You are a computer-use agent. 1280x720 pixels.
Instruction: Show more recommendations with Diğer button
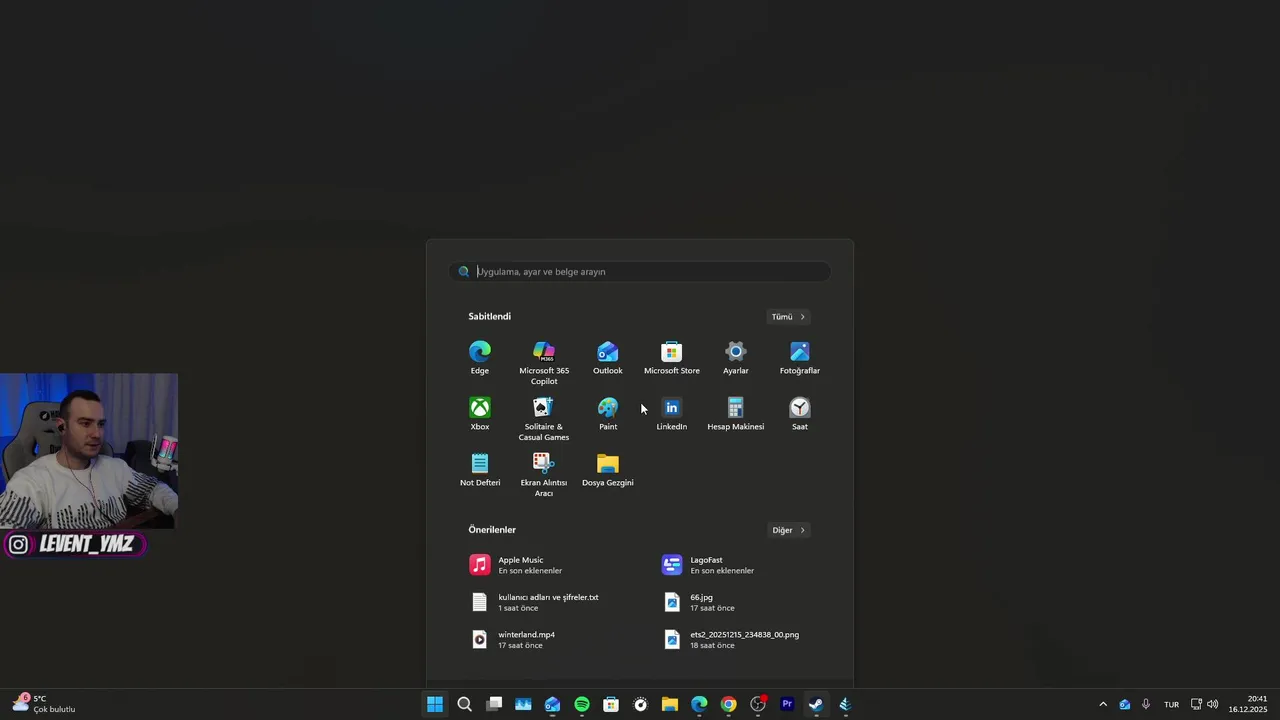[x=788, y=530]
